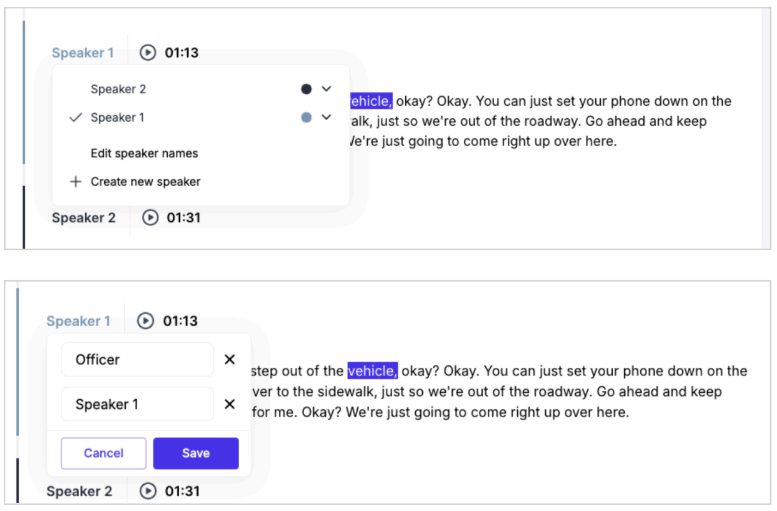Expand the chevron next to Speaker 2

pyautogui.click(x=326, y=89)
